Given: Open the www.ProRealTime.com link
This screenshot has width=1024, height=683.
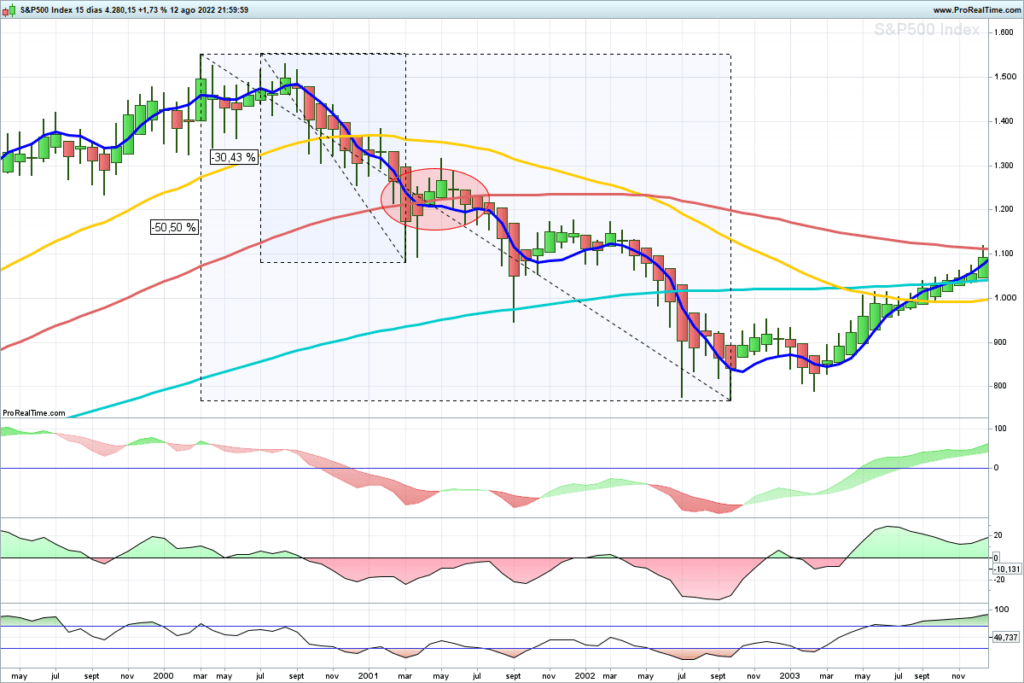Looking at the screenshot, I should [x=976, y=10].
